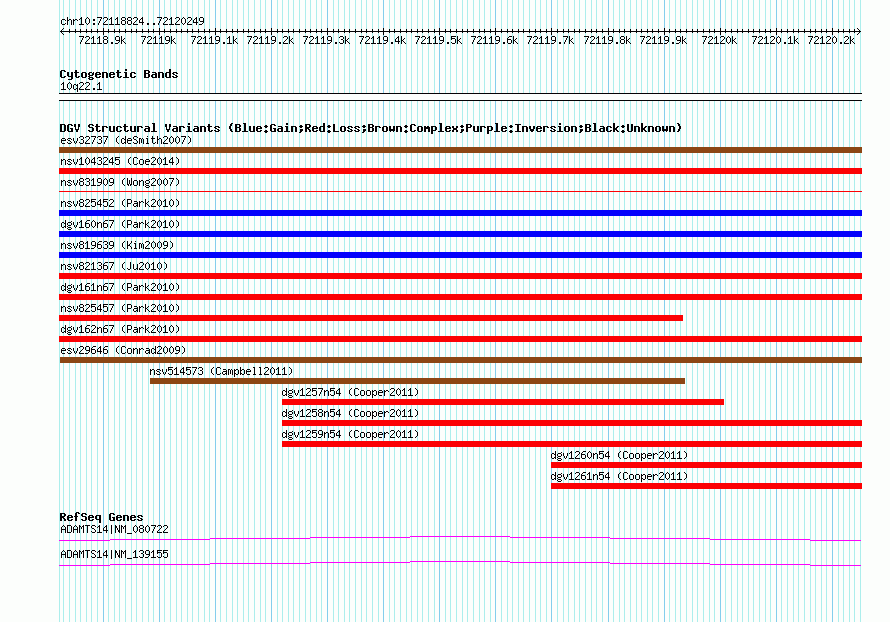This screenshot has width=890, height=622.
Task: Click the 72119.5k ruler tick label
Action: [438, 40]
